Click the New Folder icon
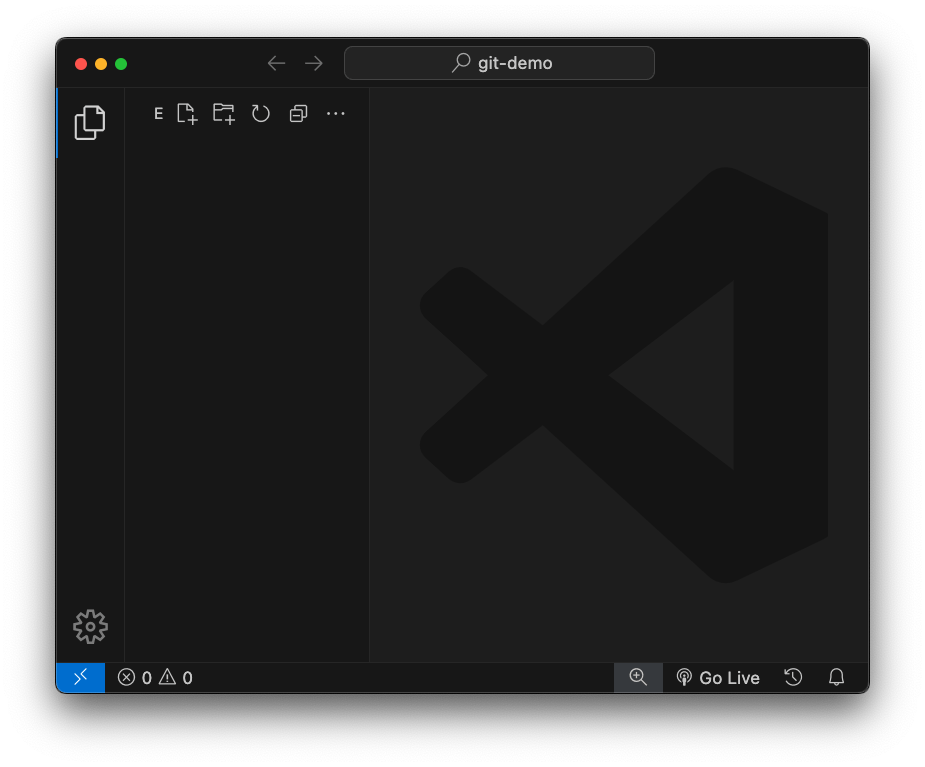This screenshot has height=767, width=925. click(x=224, y=113)
